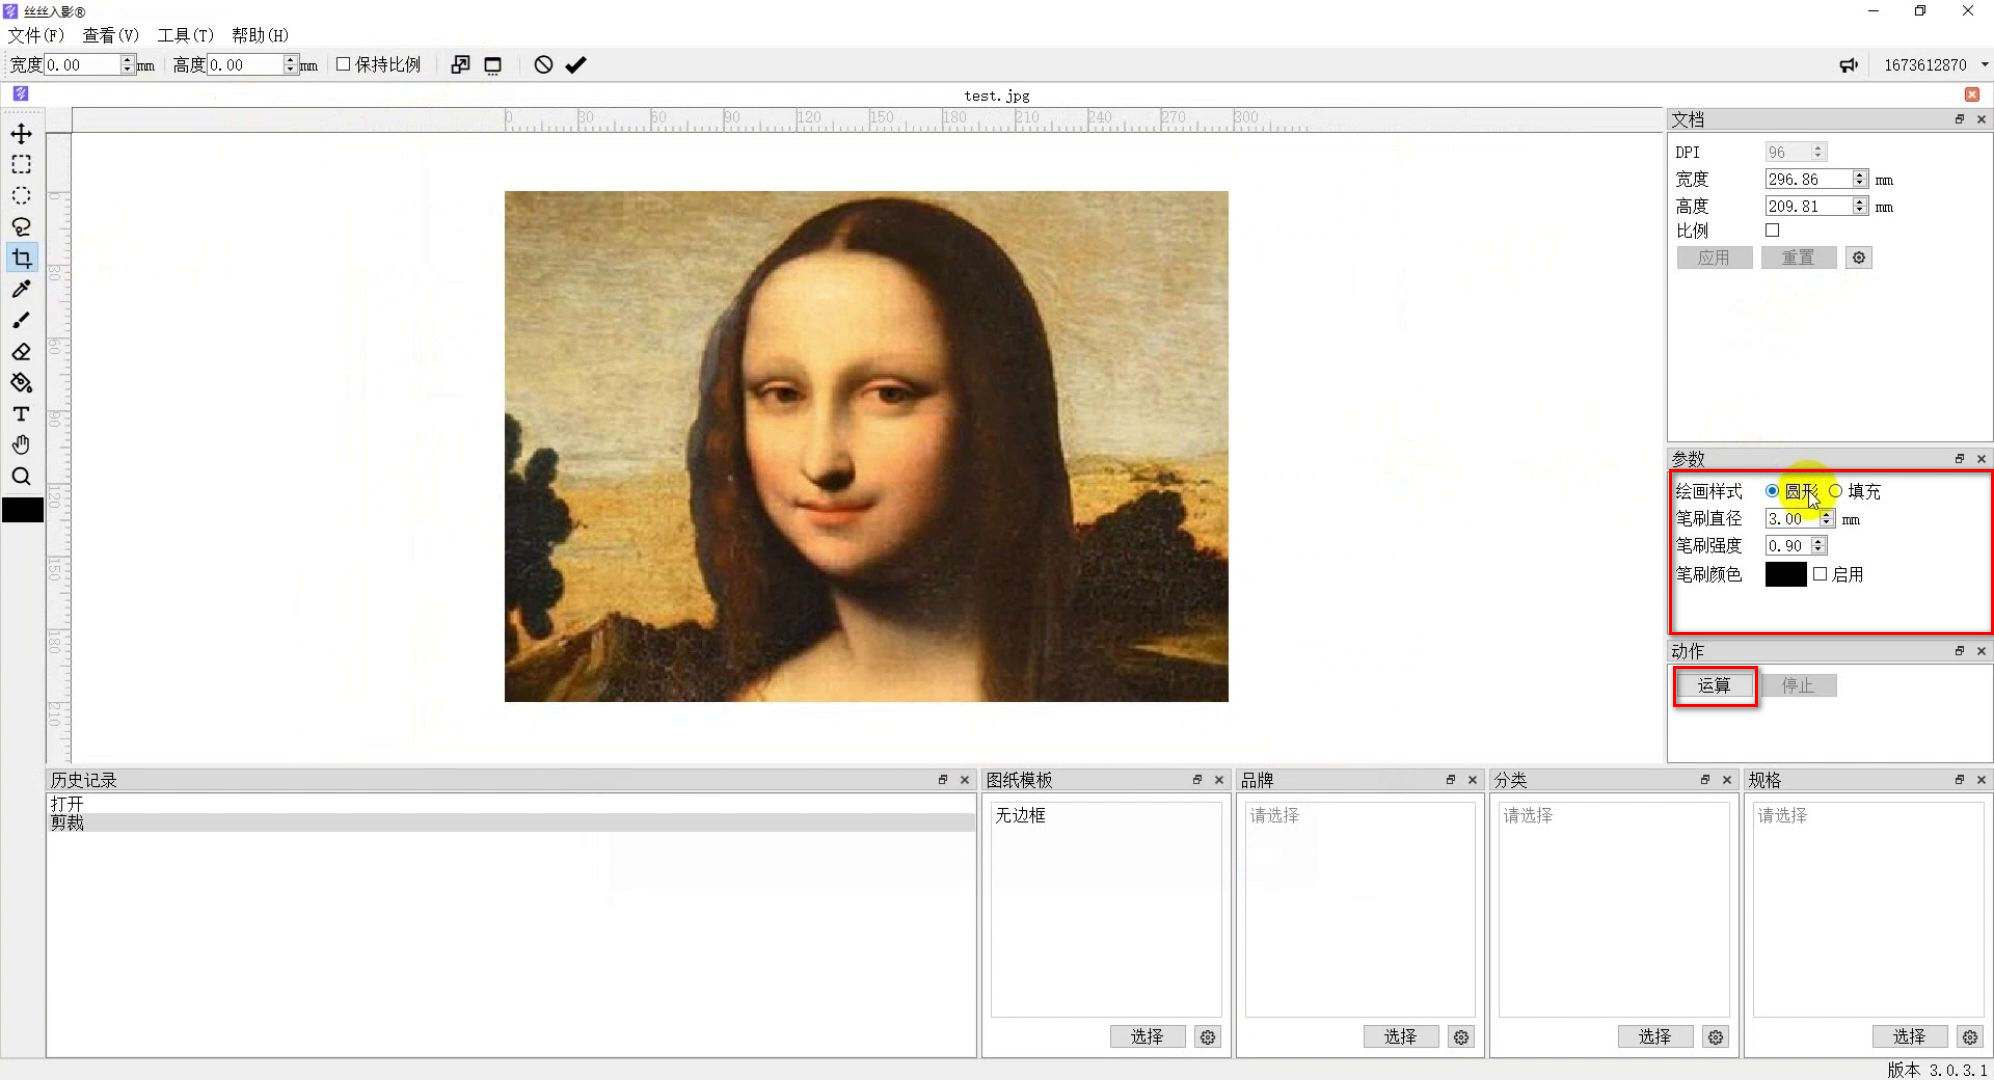
Task: Select the 填充 drawing style radio button
Action: point(1836,491)
